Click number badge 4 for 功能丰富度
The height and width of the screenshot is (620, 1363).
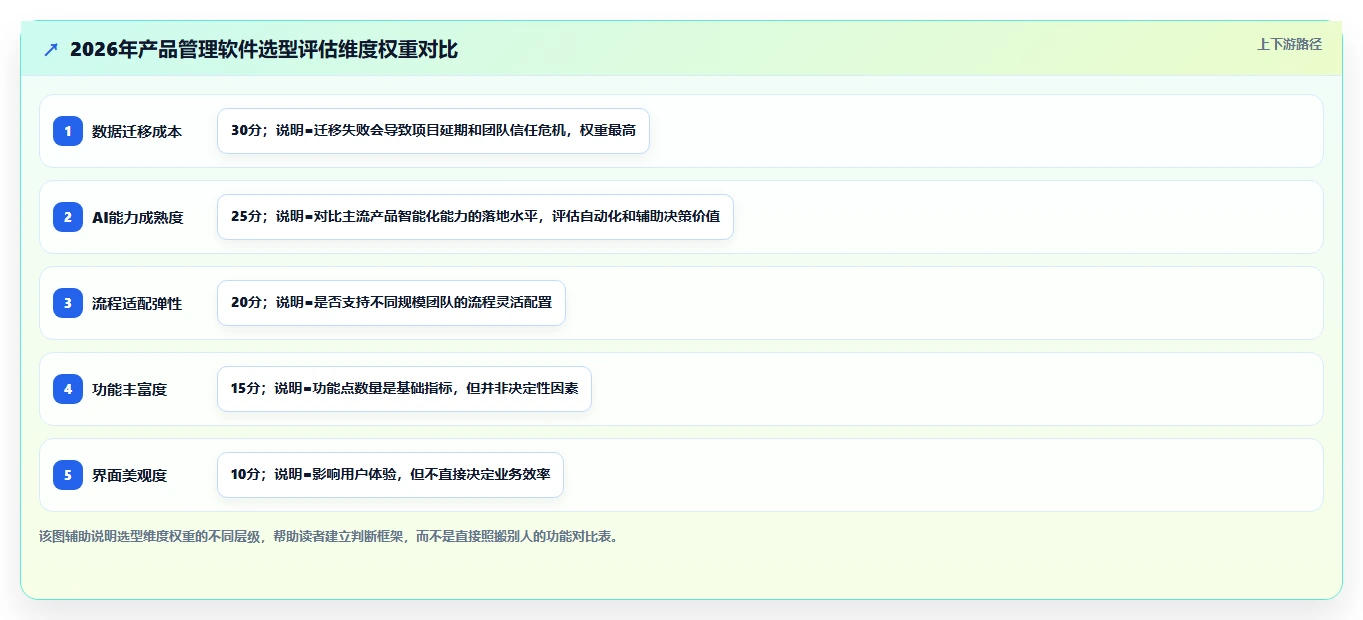68,389
